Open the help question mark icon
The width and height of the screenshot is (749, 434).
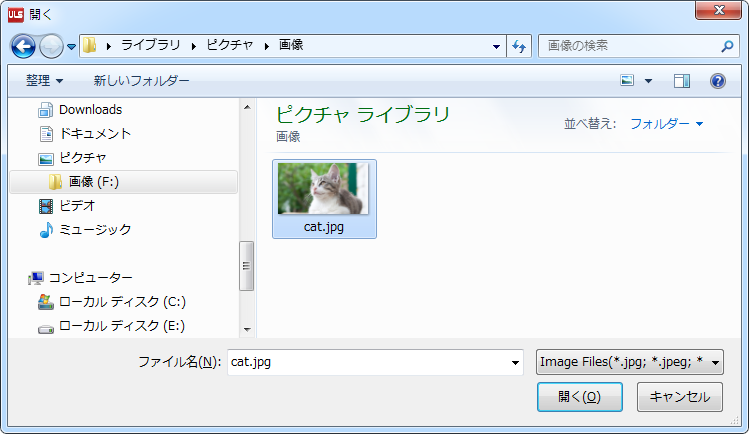click(x=717, y=81)
